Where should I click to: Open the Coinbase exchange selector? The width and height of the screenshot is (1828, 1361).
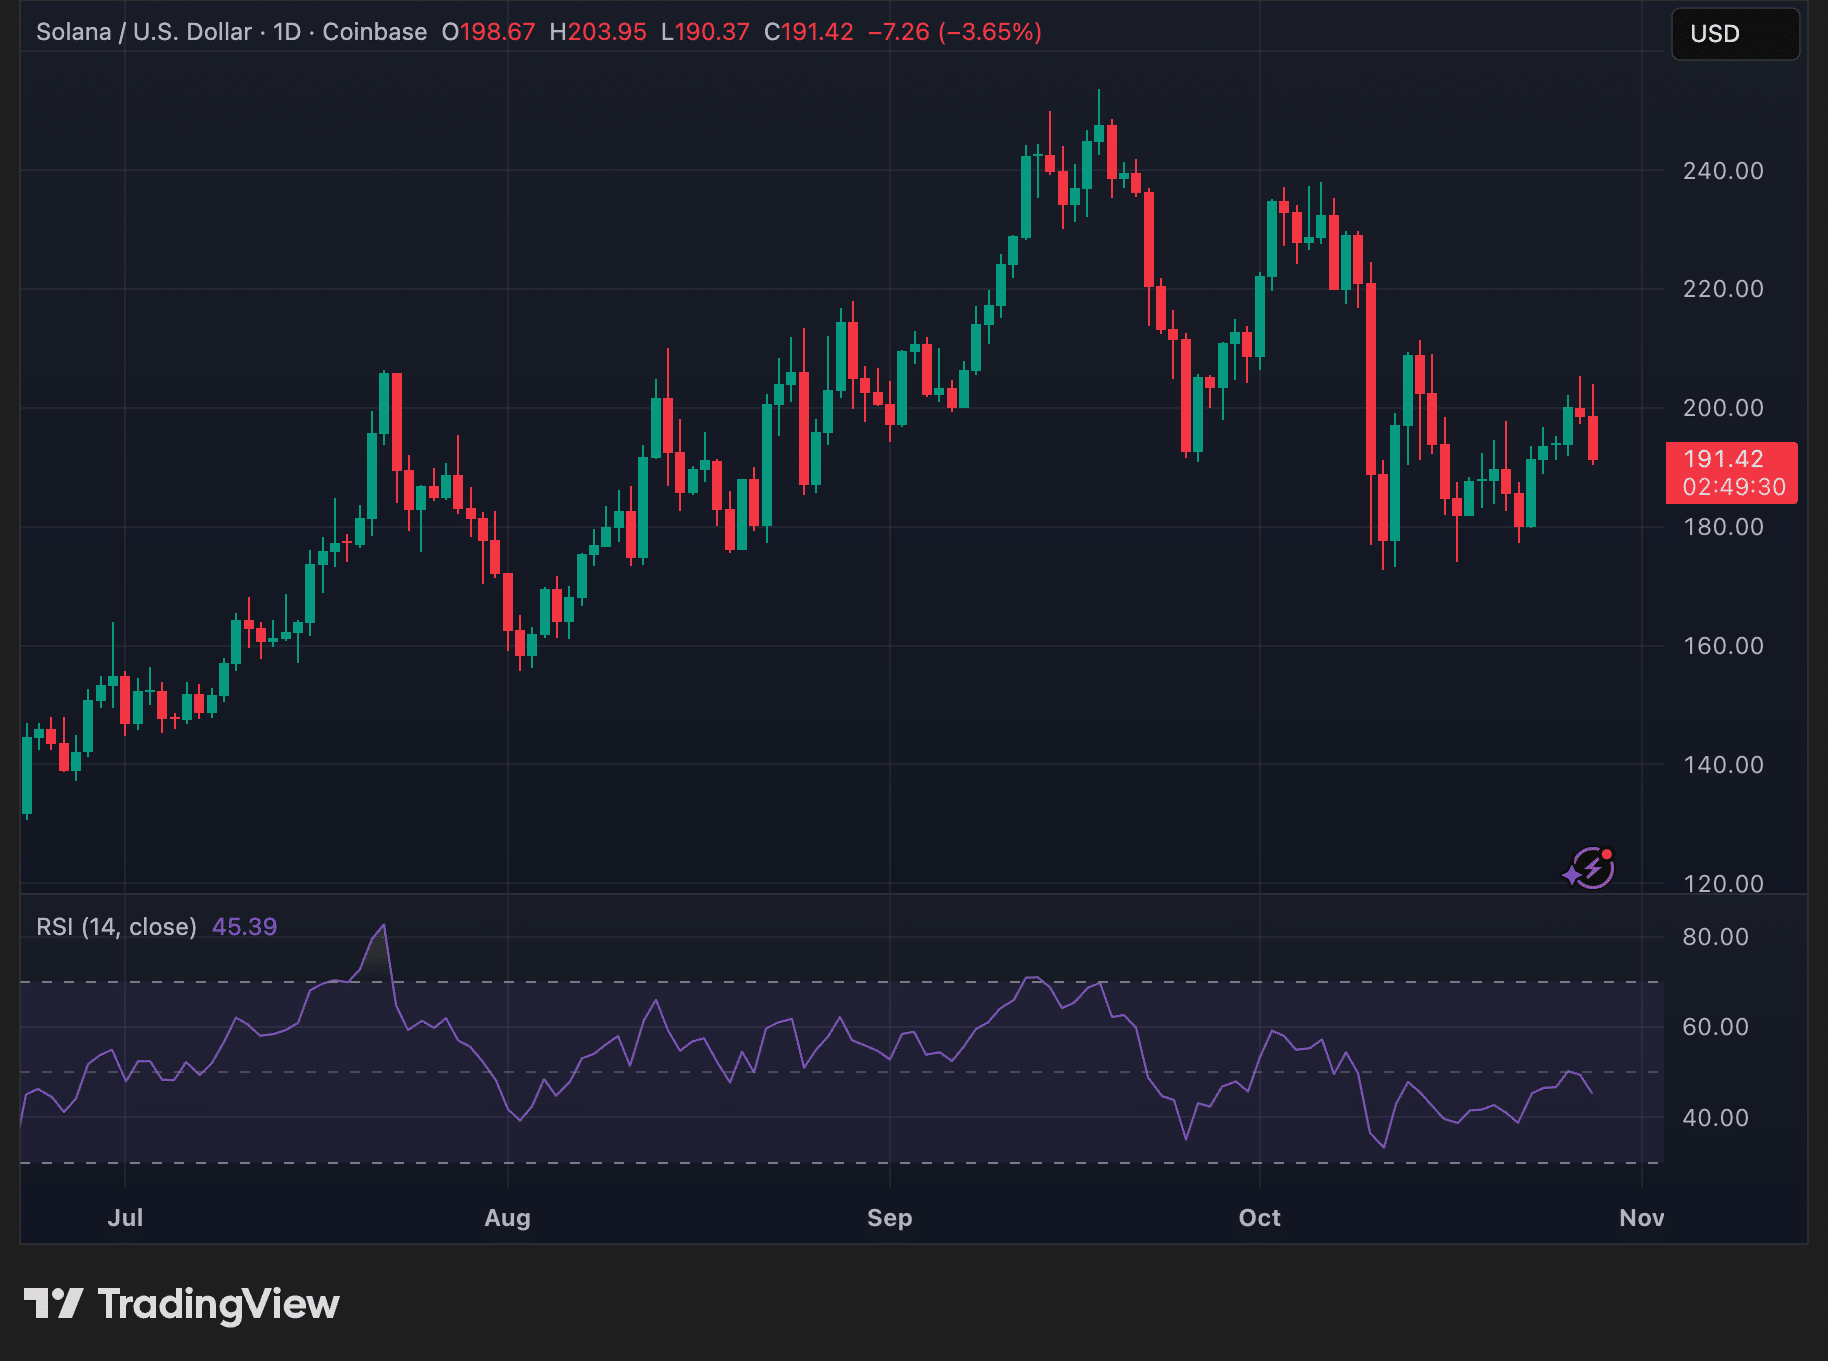[x=374, y=31]
